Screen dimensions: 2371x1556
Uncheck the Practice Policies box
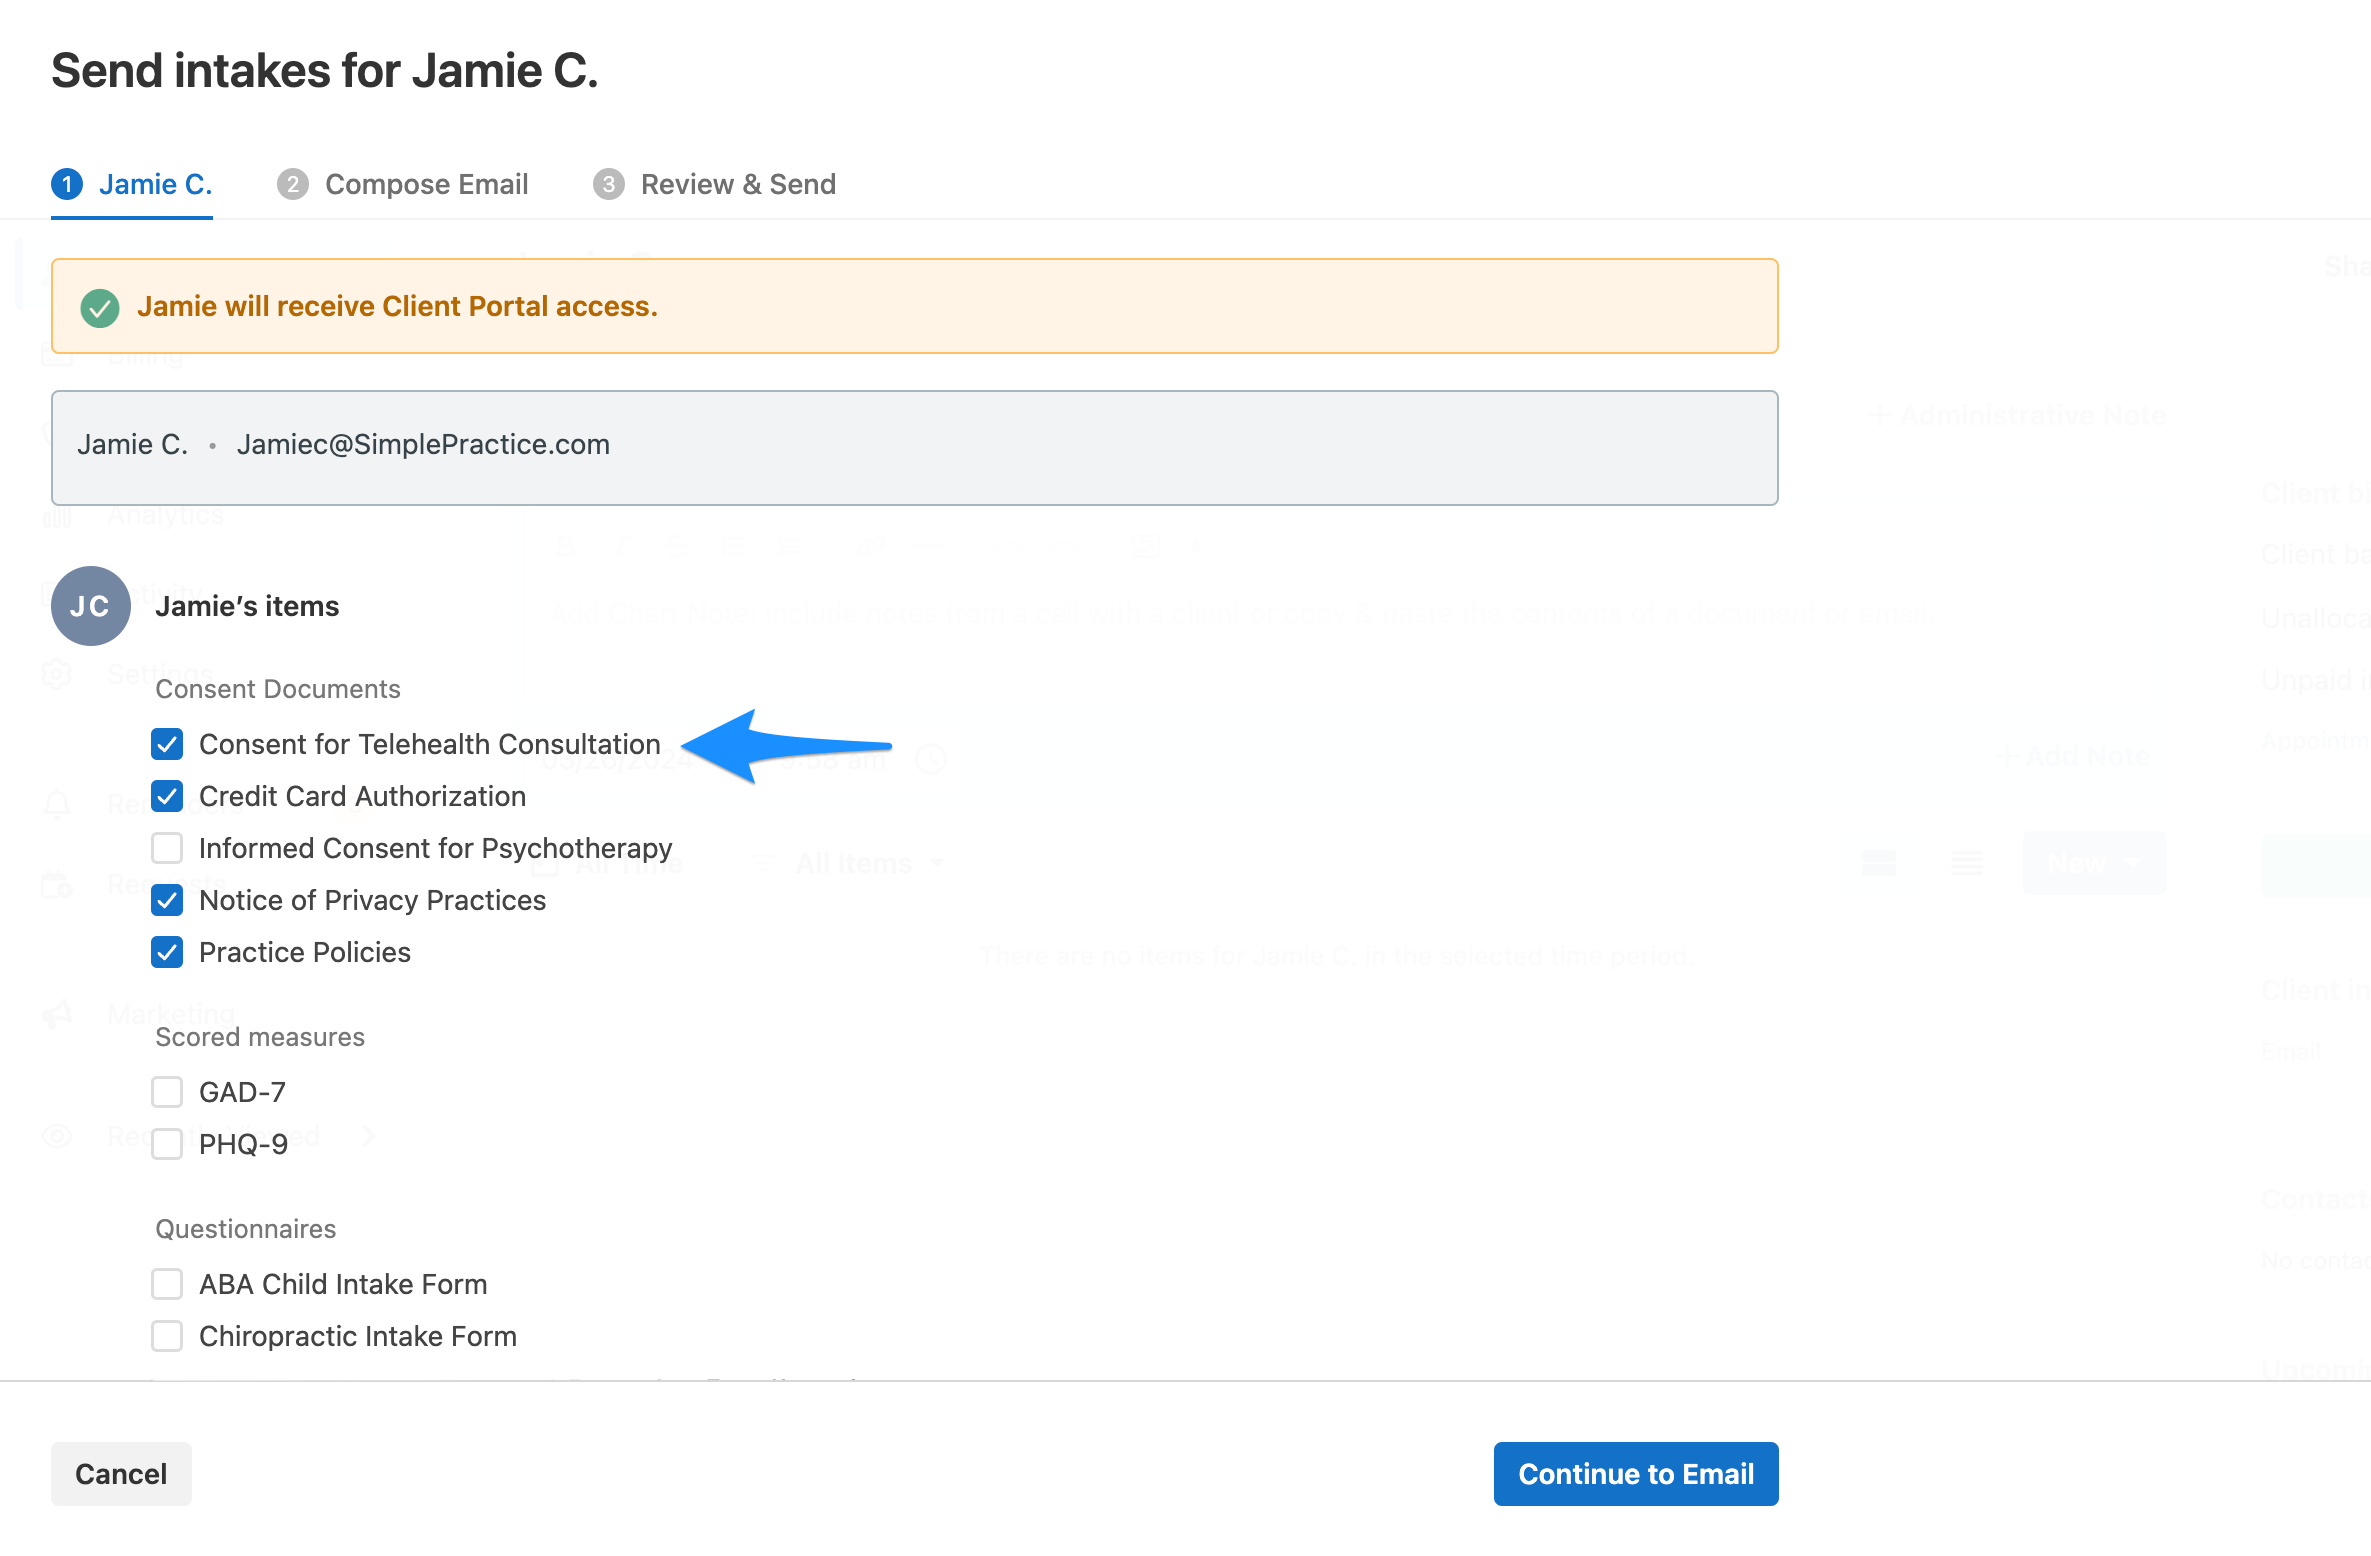[167, 952]
